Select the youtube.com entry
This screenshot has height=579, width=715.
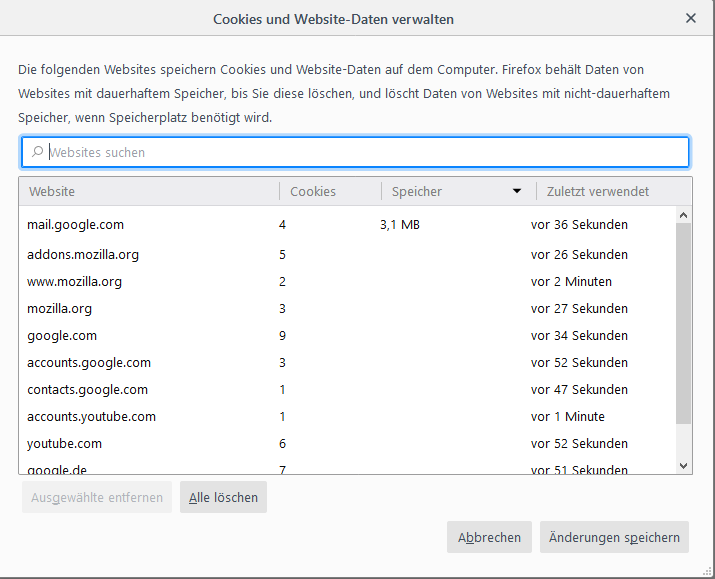point(64,443)
